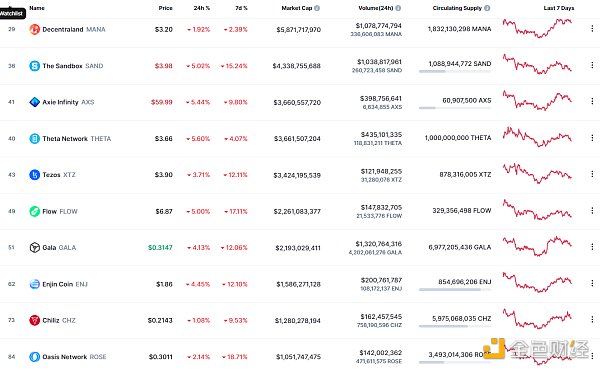This screenshot has height=370, width=600.
Task: Open the three-dot menu for Enjin Coin
Action: pyautogui.click(x=592, y=283)
